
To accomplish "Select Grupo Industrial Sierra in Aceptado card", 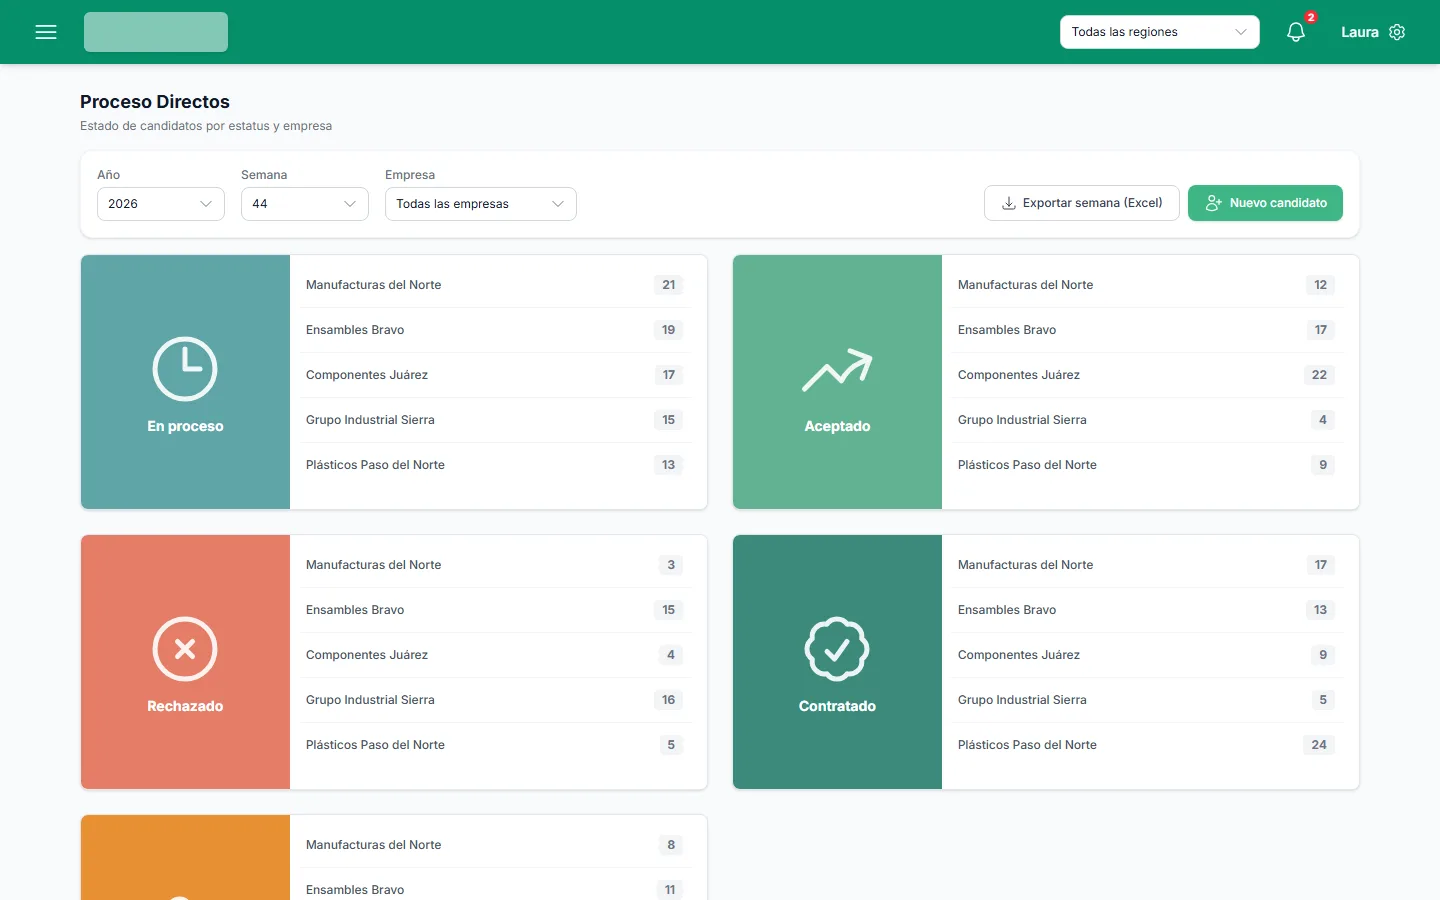I will (1149, 420).
